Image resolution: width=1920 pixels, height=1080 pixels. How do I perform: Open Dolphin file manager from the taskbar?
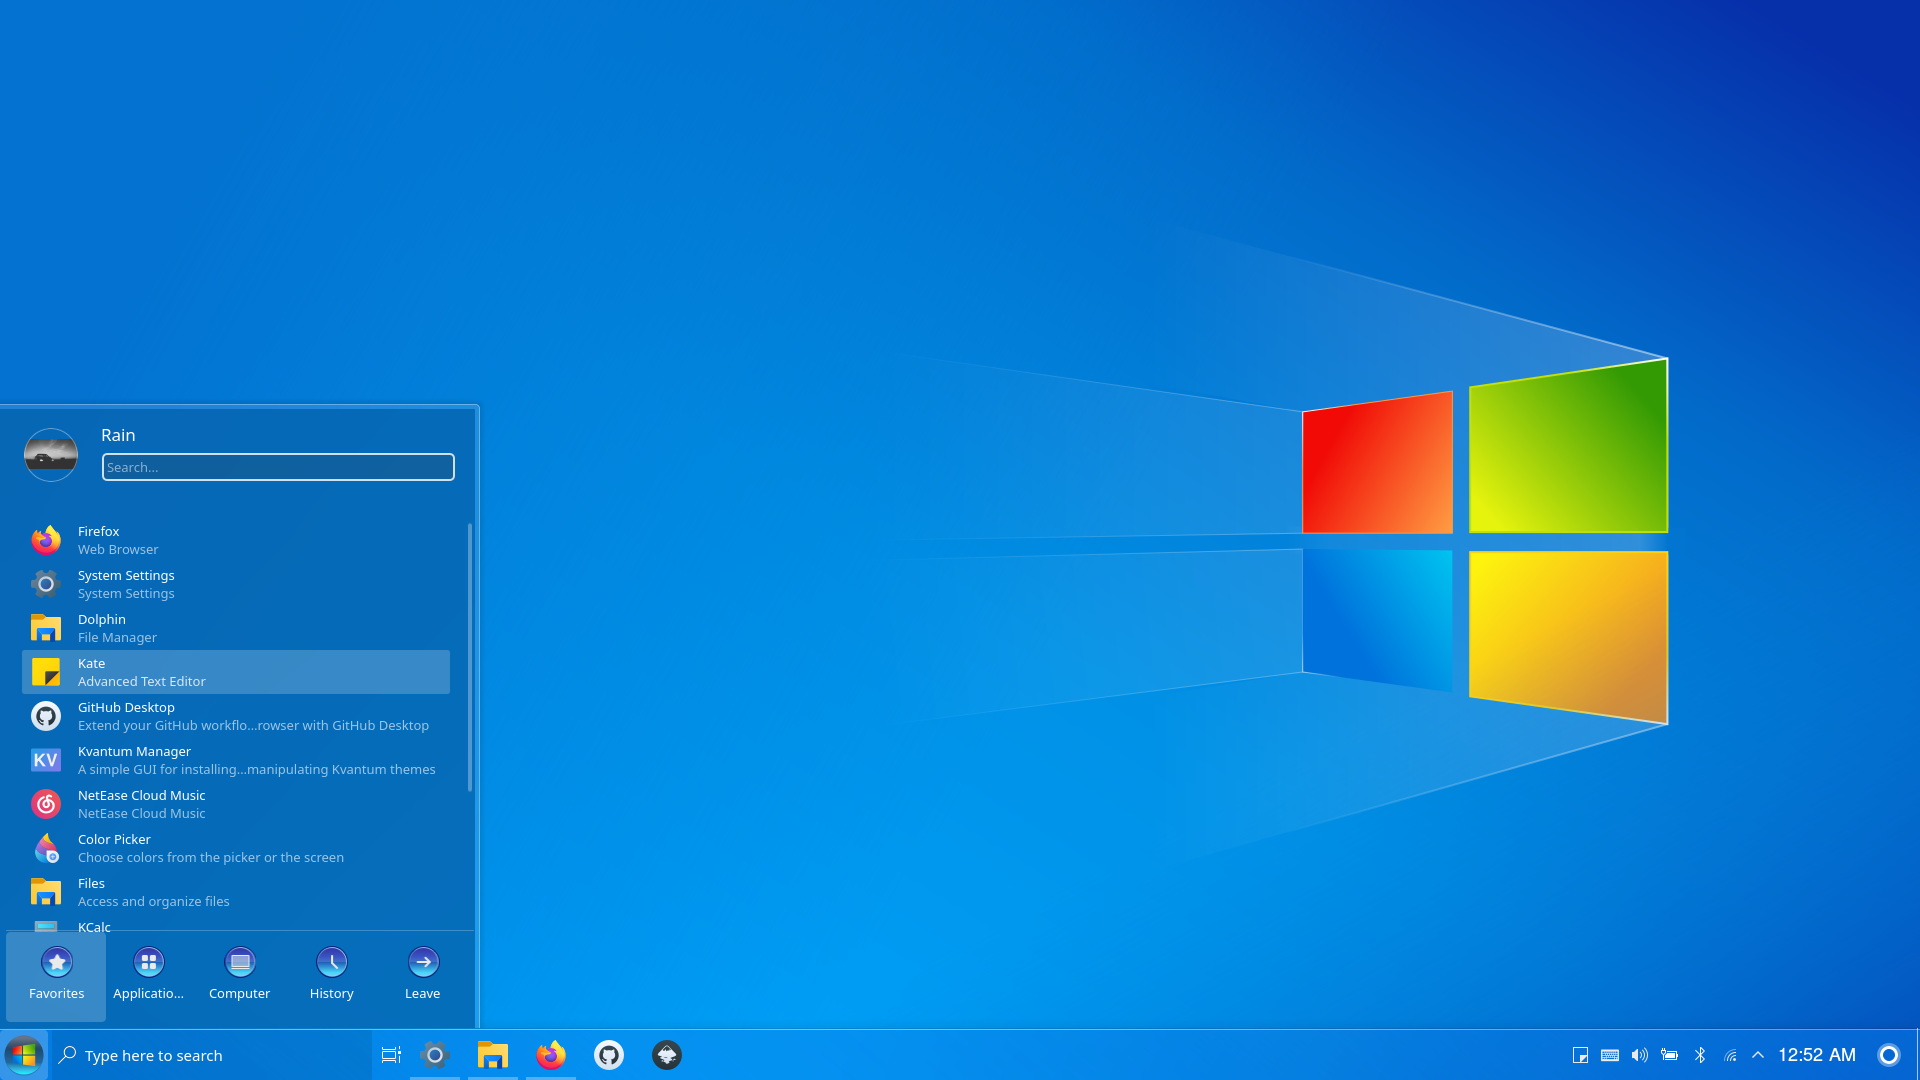(x=493, y=1055)
